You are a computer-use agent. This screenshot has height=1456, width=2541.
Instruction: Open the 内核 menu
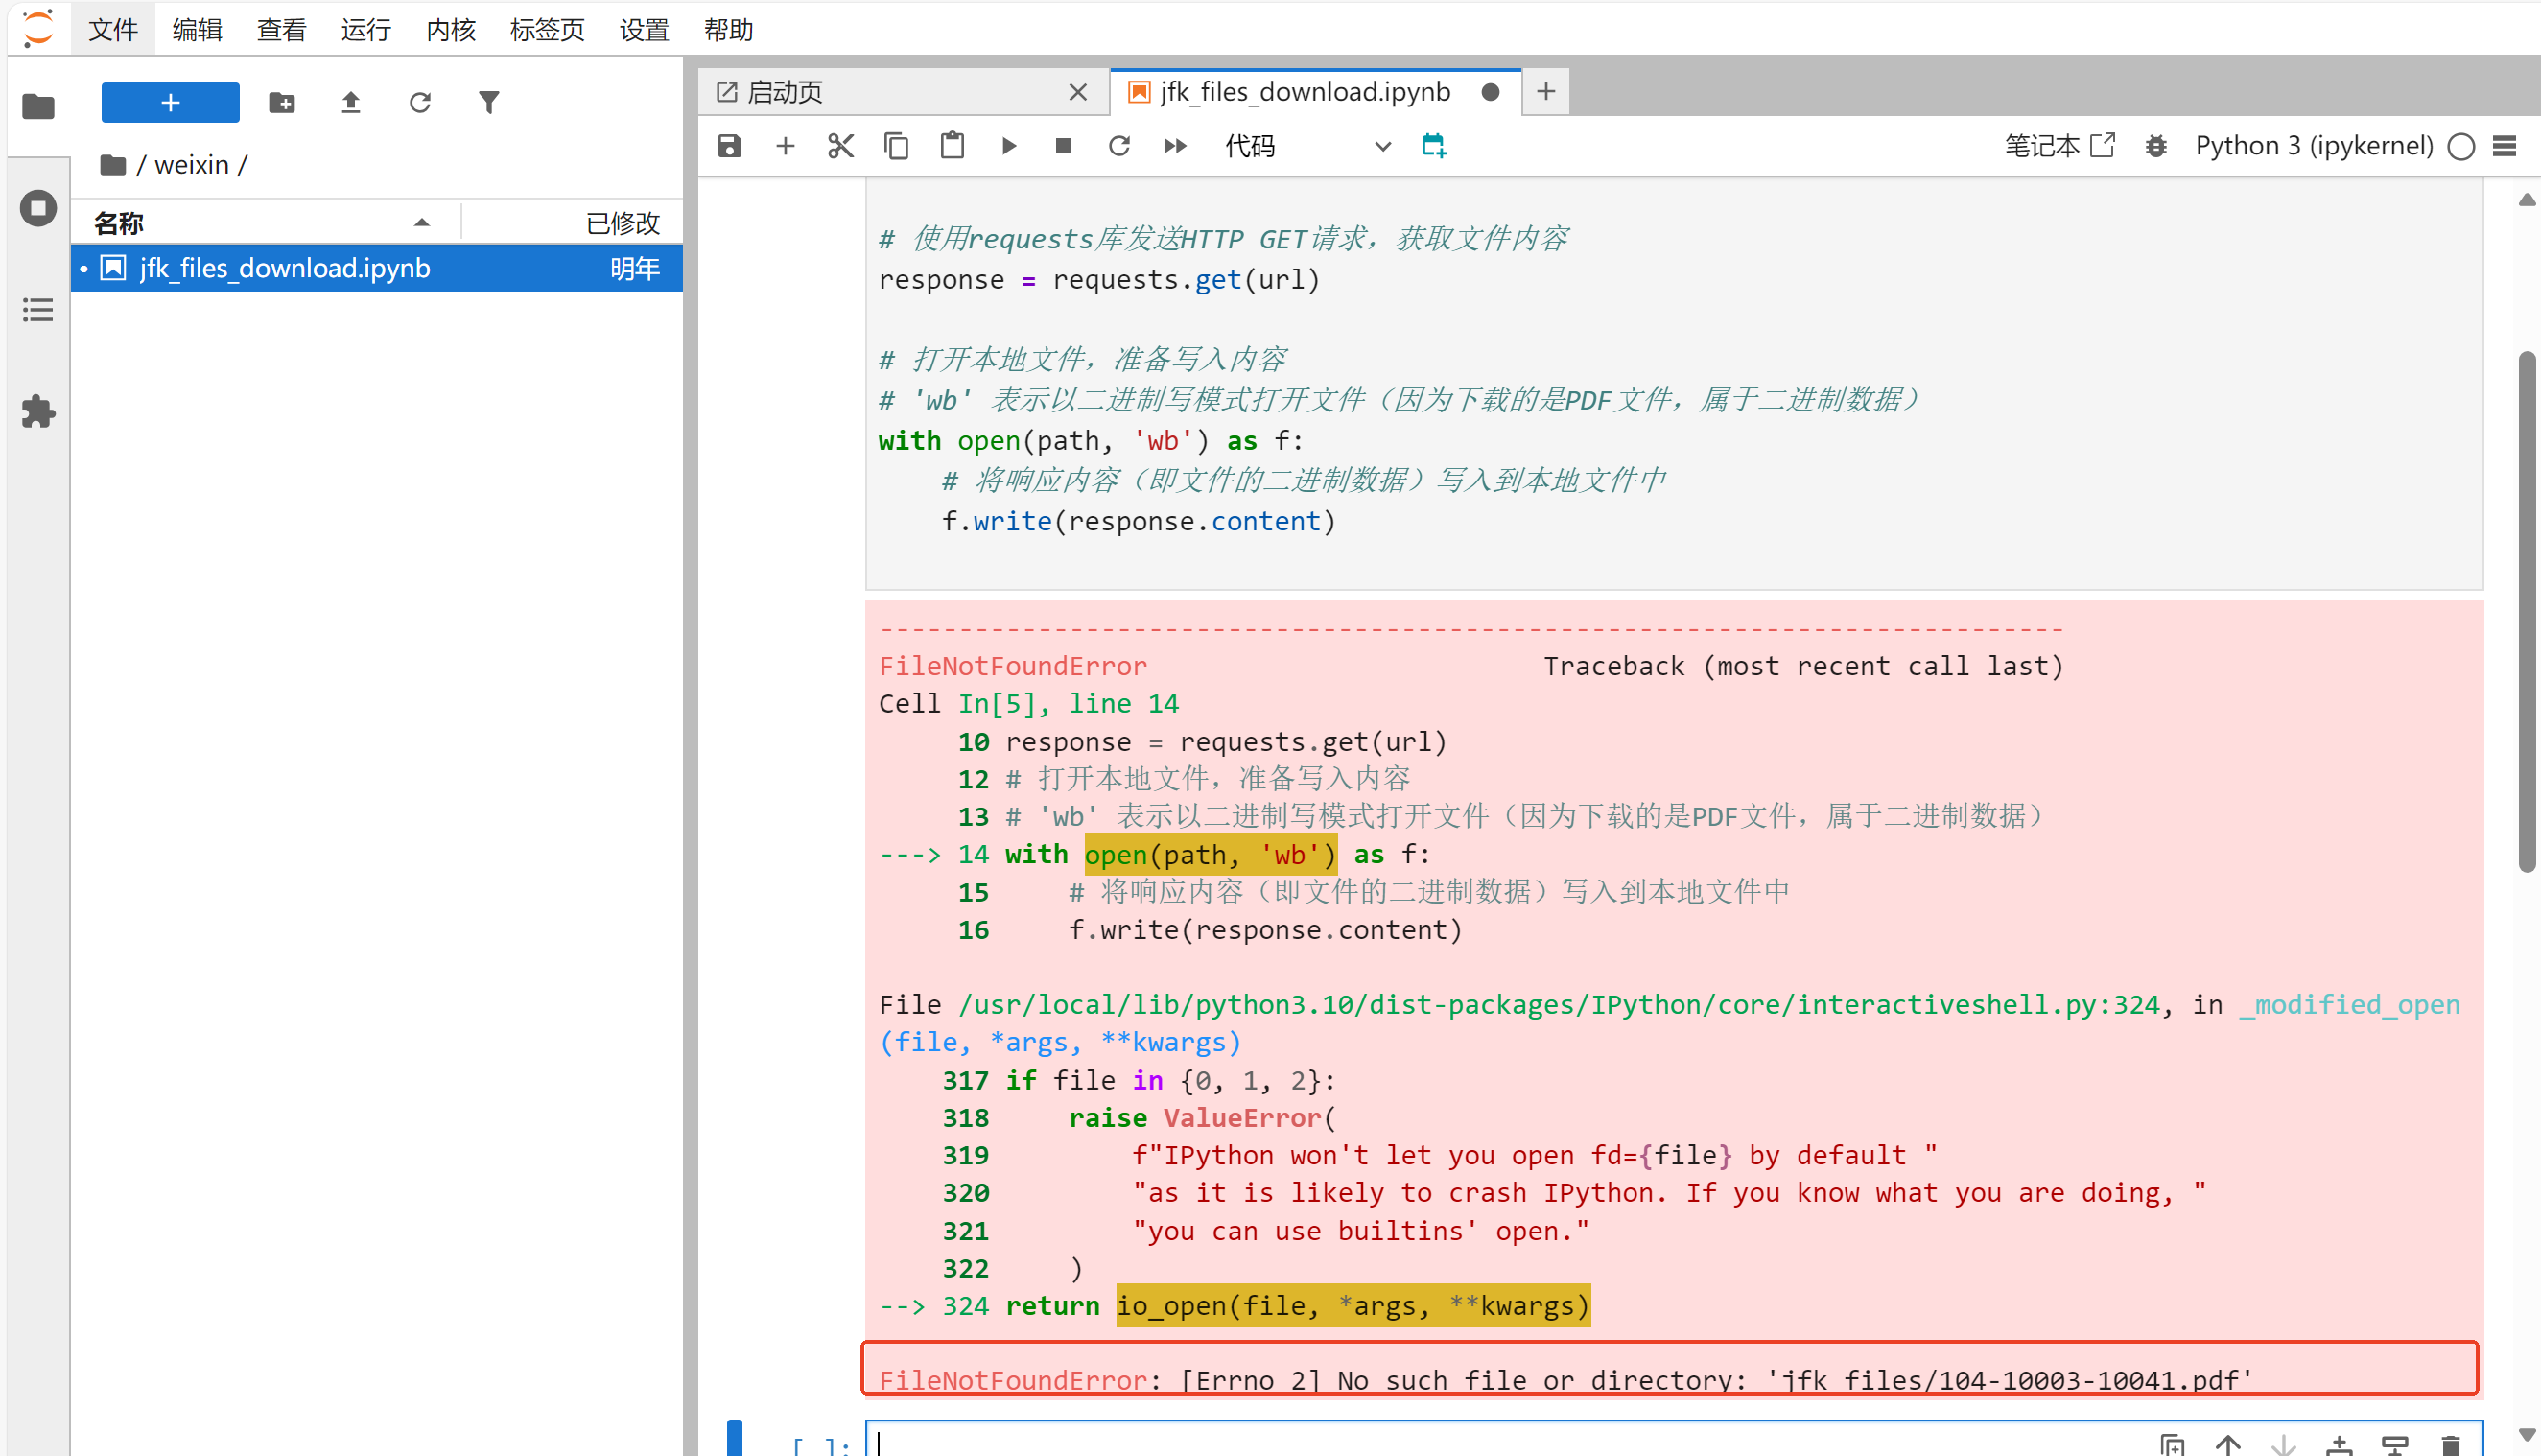tap(450, 30)
